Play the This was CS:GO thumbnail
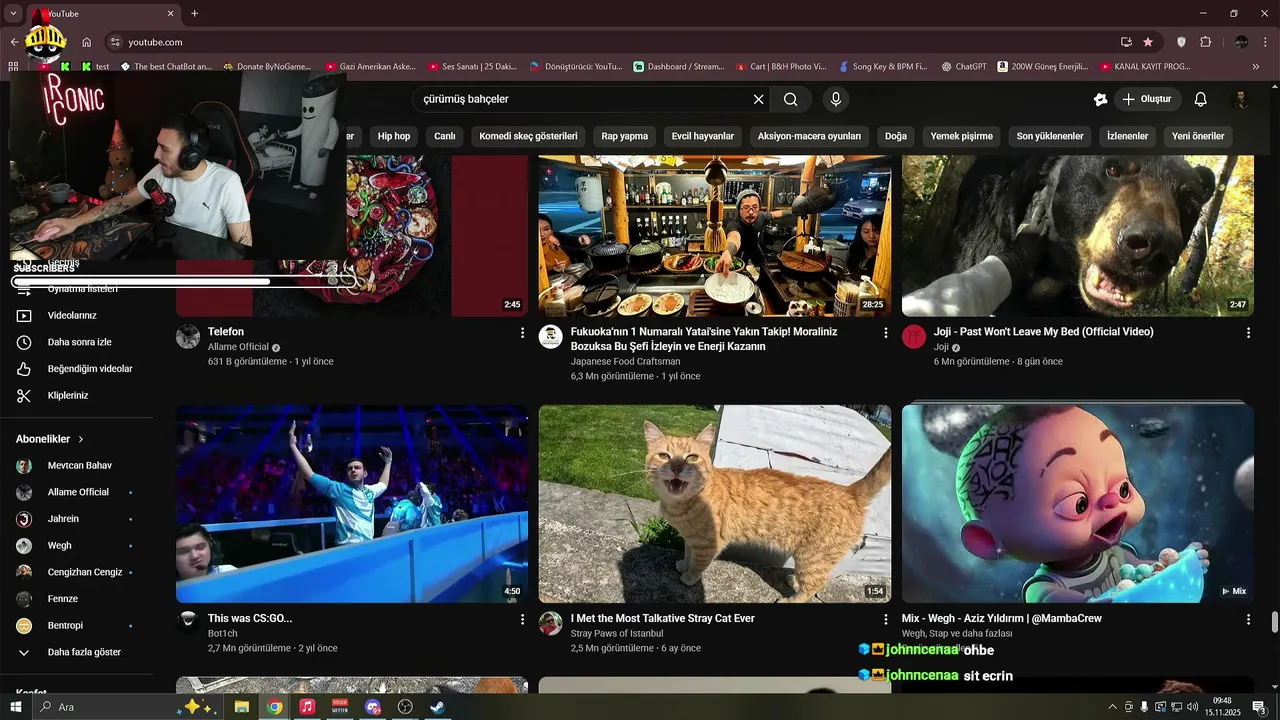Viewport: 1280px width, 720px height. 352,504
